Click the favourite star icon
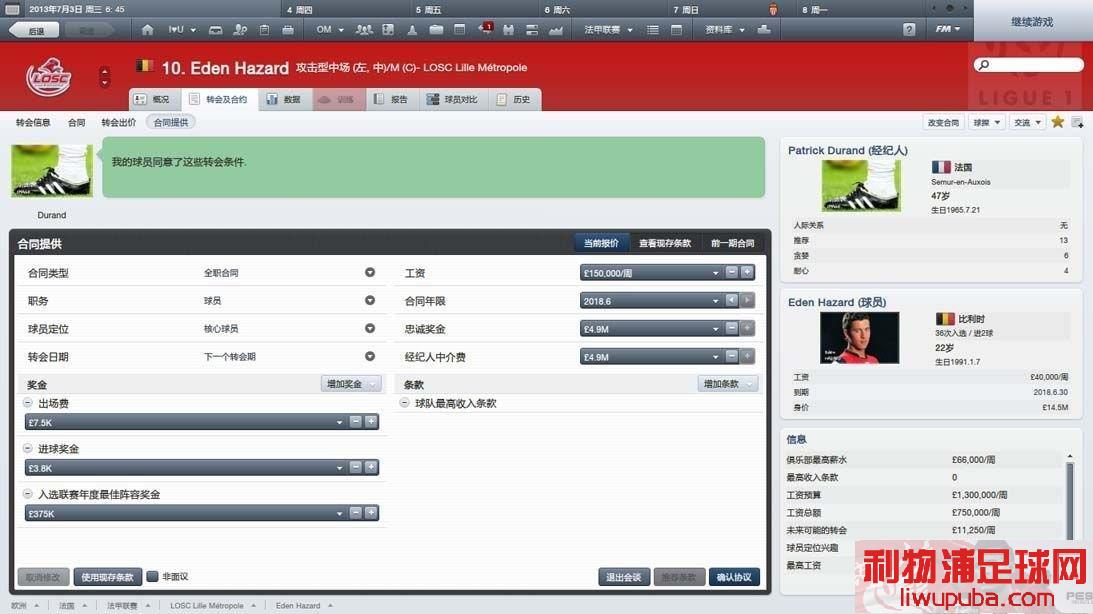Viewport: 1093px width, 614px height. pos(1057,122)
